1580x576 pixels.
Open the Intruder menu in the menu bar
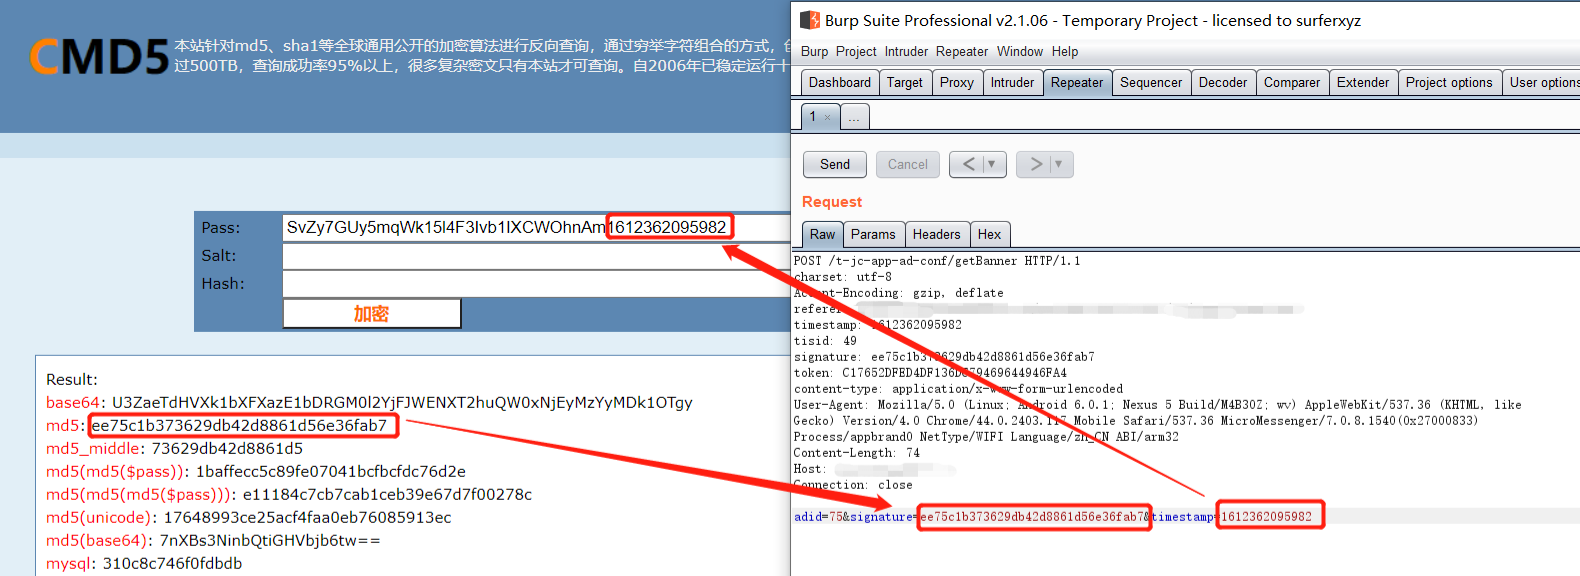click(x=906, y=51)
